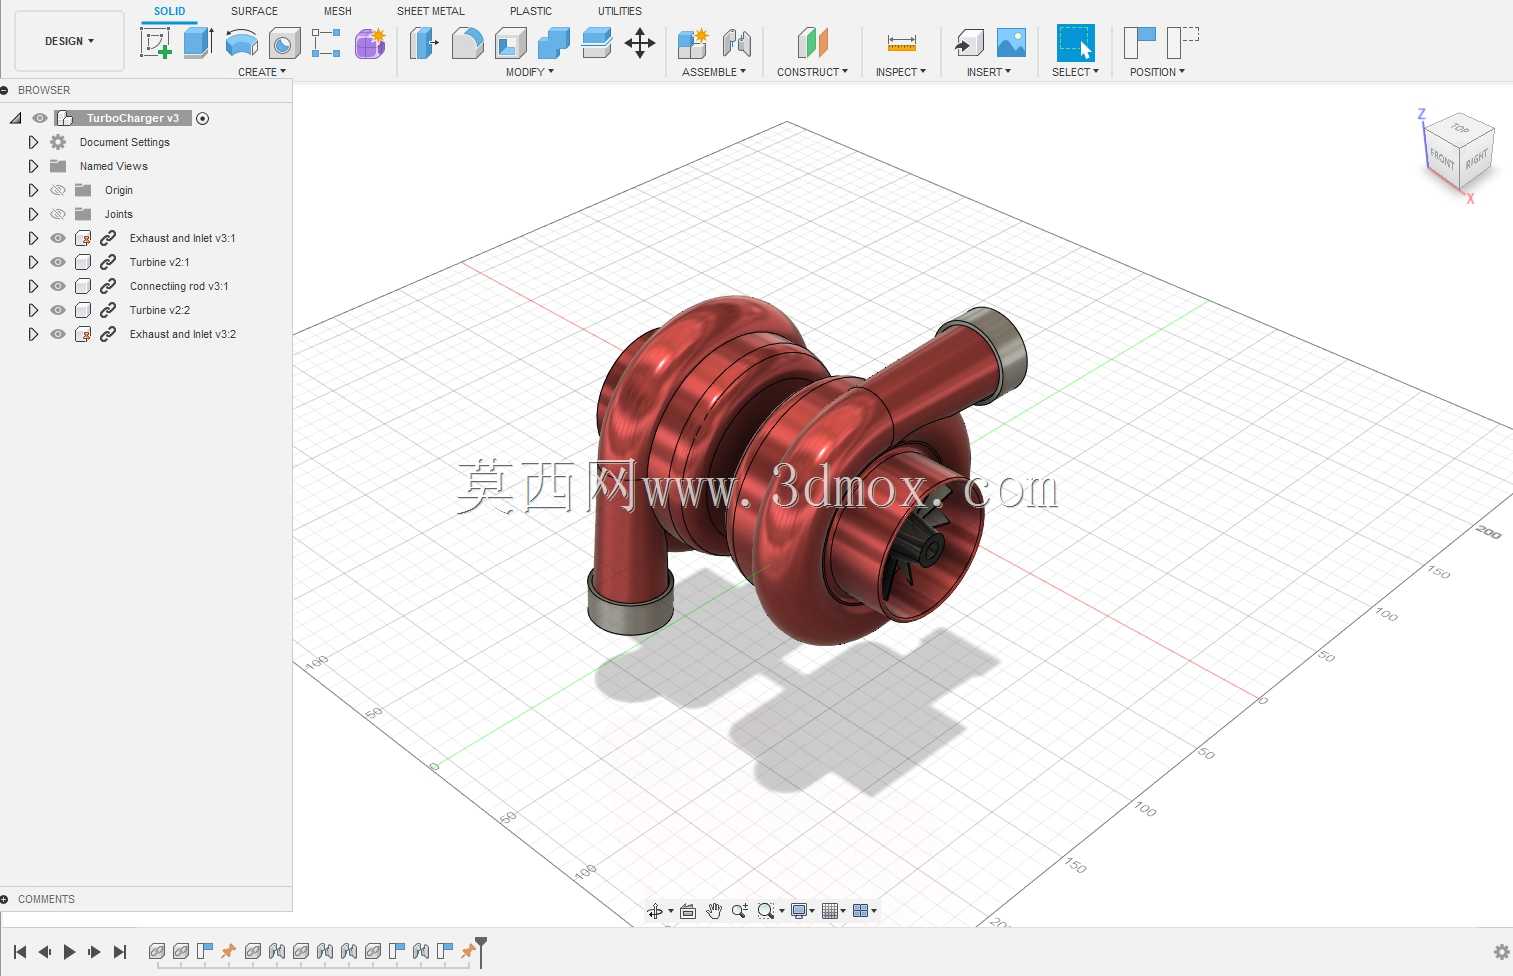
Task: Show the Origin folder via eye icon
Action: tap(58, 190)
